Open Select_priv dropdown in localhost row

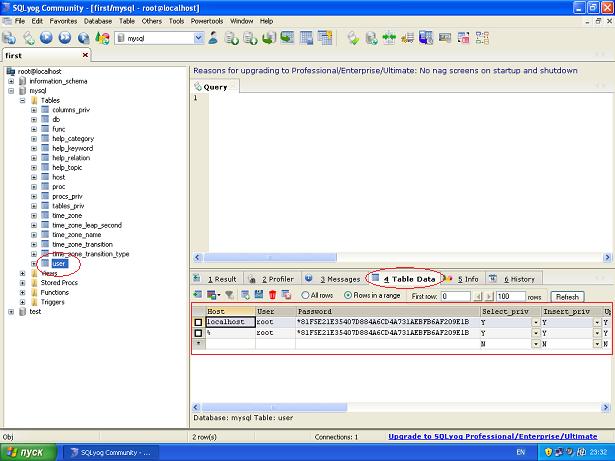[536, 322]
